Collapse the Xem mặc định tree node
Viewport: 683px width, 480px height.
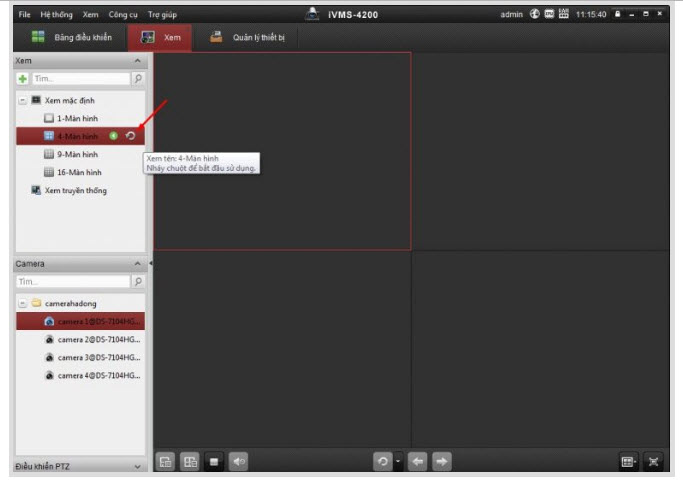pos(22,101)
